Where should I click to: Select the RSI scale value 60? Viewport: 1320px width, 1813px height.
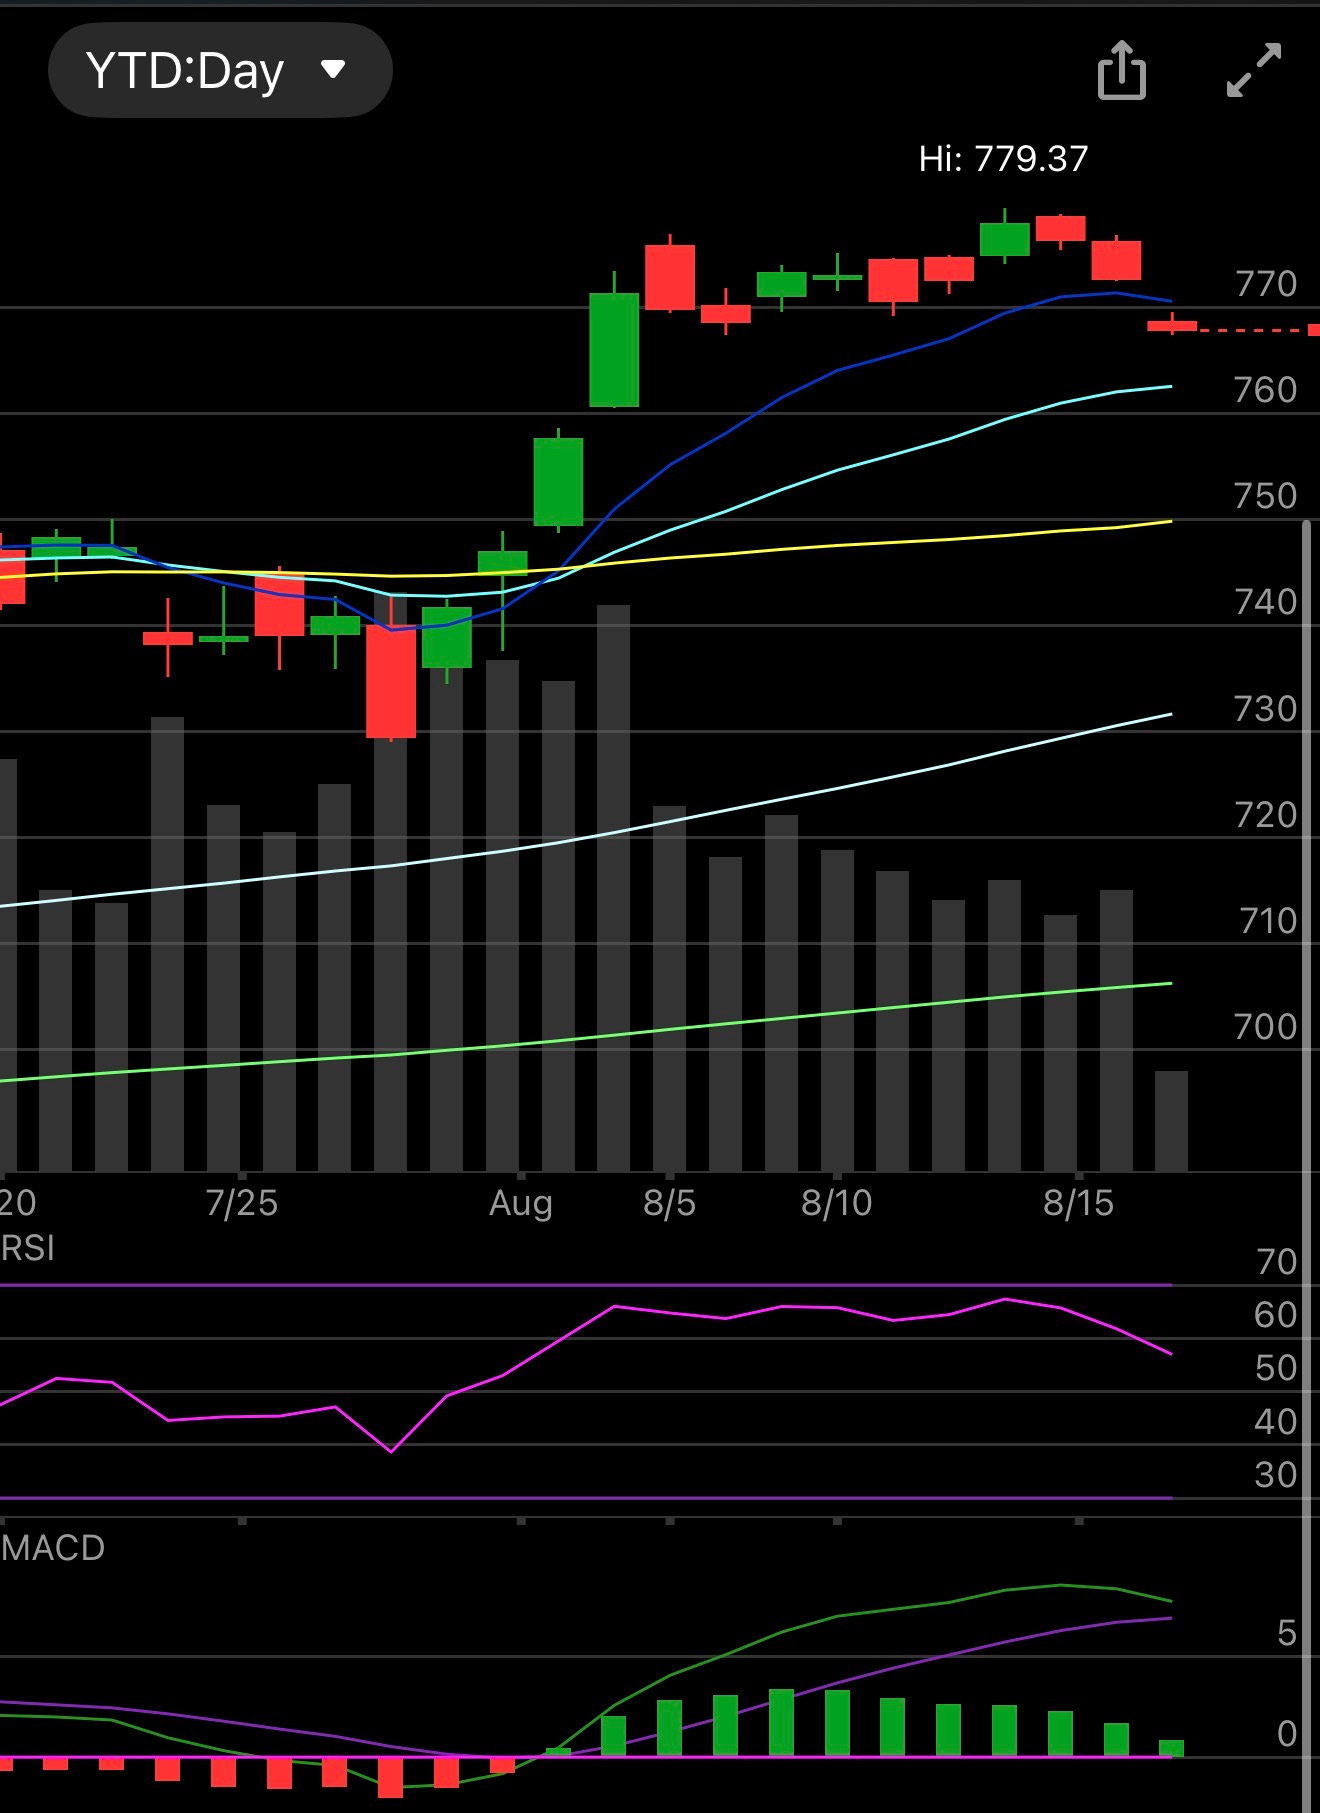(1276, 1315)
